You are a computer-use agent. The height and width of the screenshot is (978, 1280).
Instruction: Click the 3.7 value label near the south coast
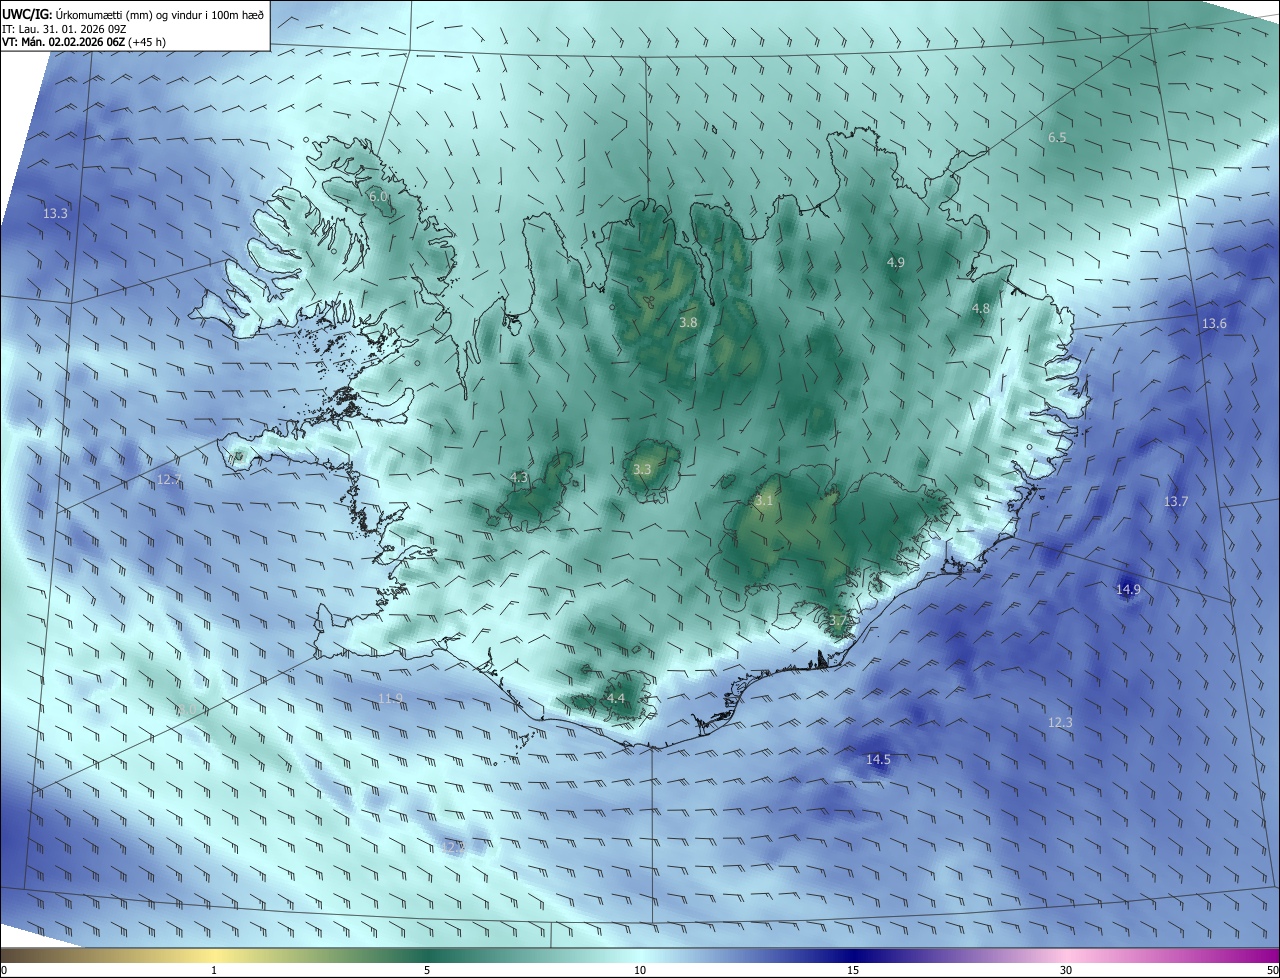(x=838, y=621)
